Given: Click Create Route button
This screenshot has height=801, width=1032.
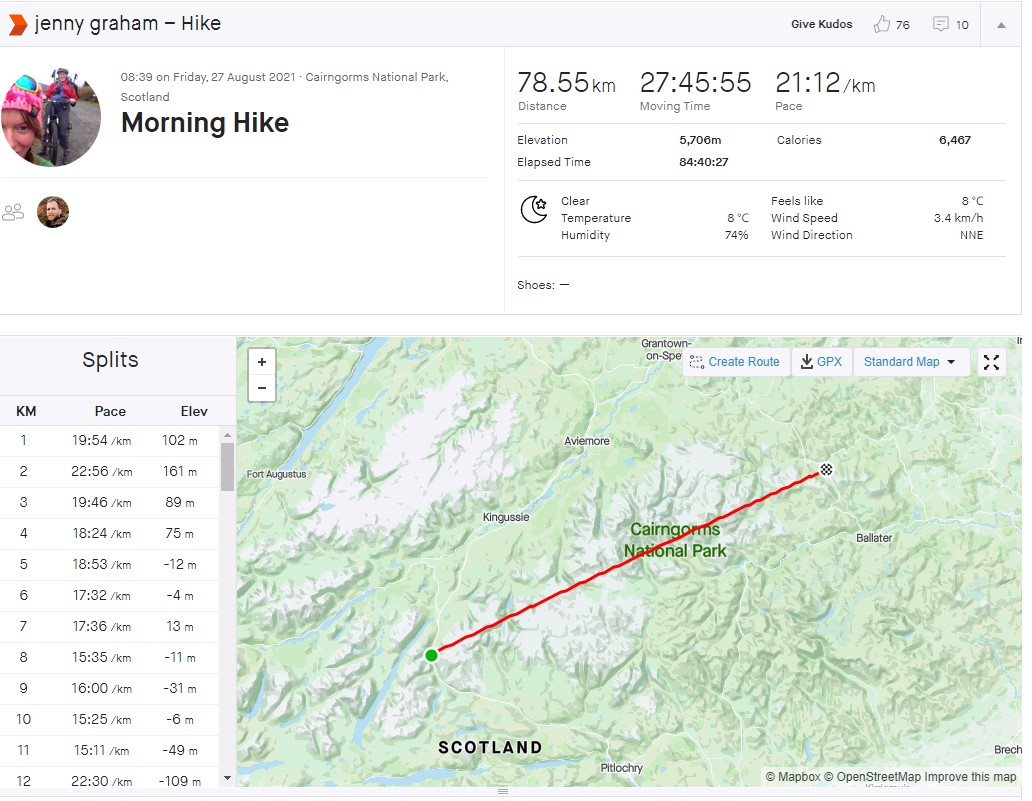Looking at the screenshot, I should point(735,362).
